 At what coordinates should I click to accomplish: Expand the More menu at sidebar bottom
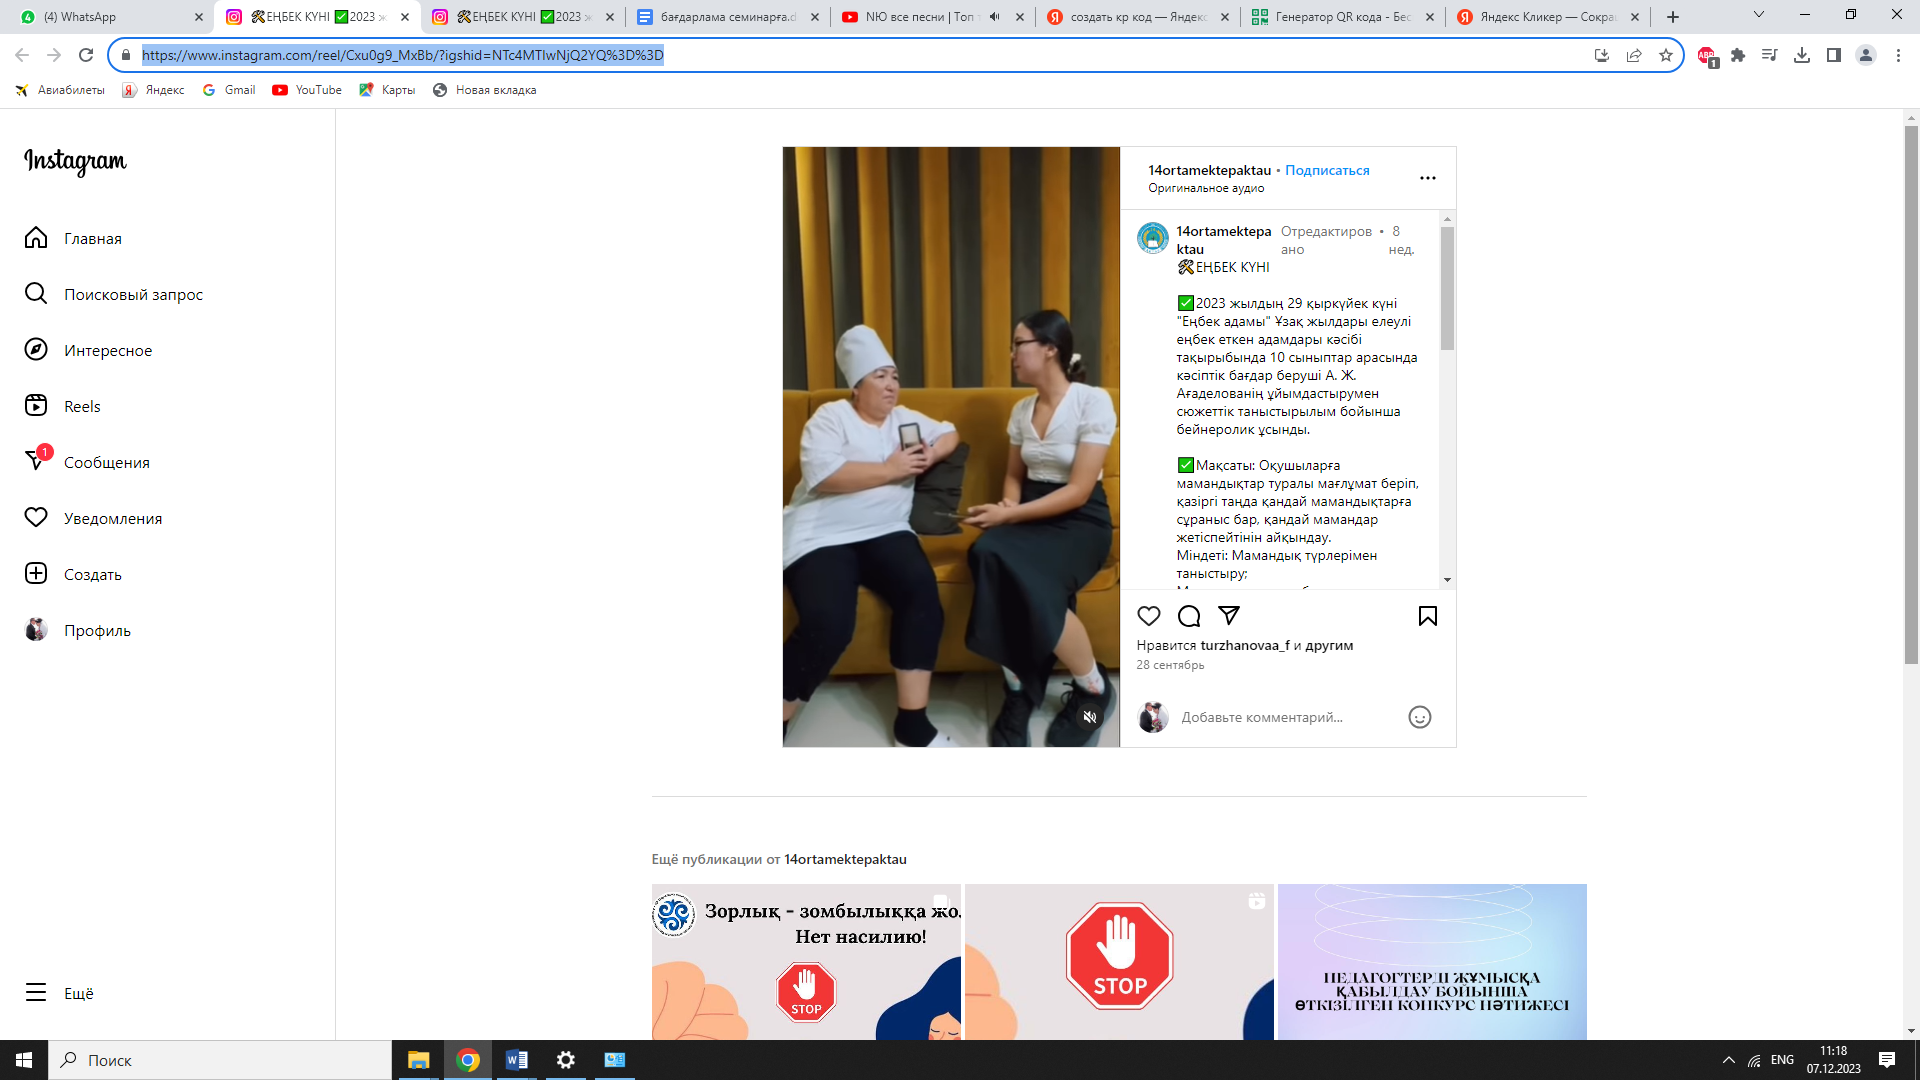pyautogui.click(x=78, y=993)
